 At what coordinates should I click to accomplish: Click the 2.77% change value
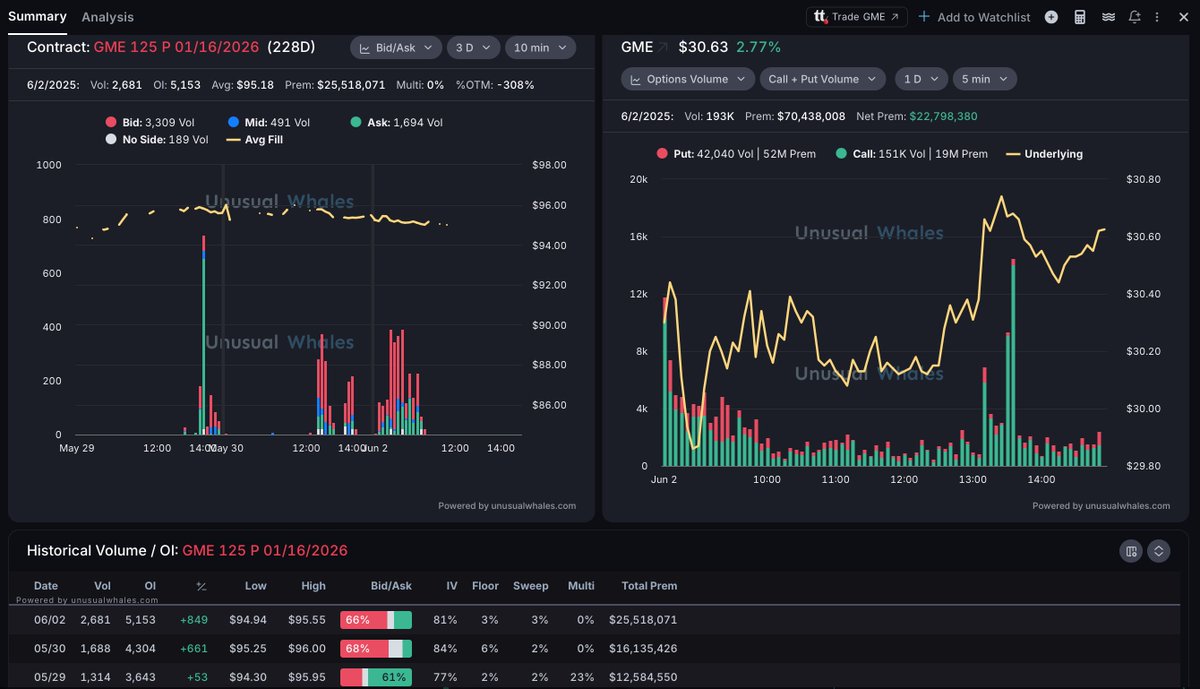click(x=759, y=47)
